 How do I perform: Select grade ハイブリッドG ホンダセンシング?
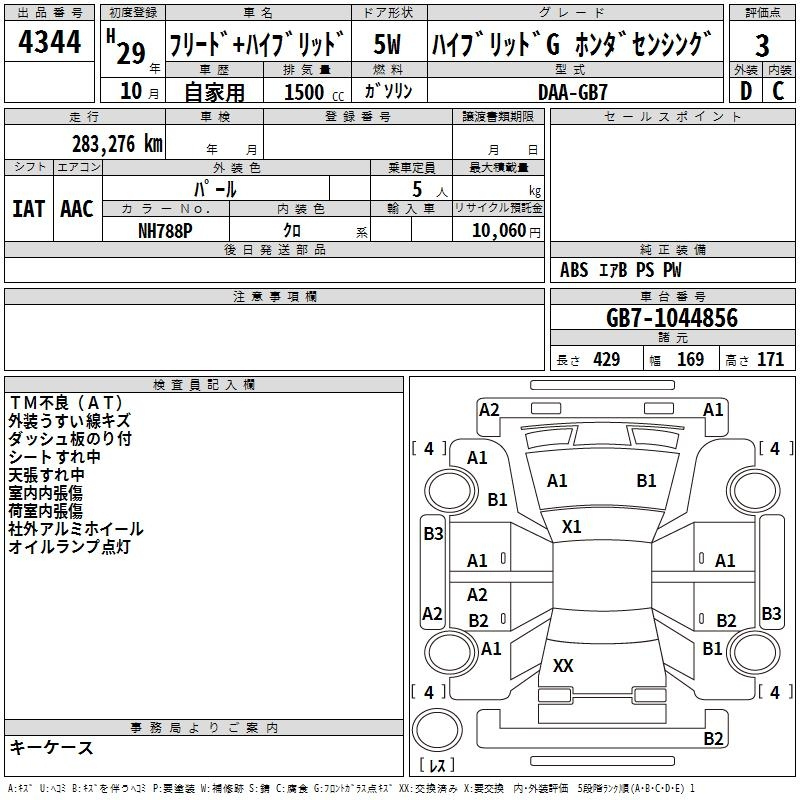point(572,44)
